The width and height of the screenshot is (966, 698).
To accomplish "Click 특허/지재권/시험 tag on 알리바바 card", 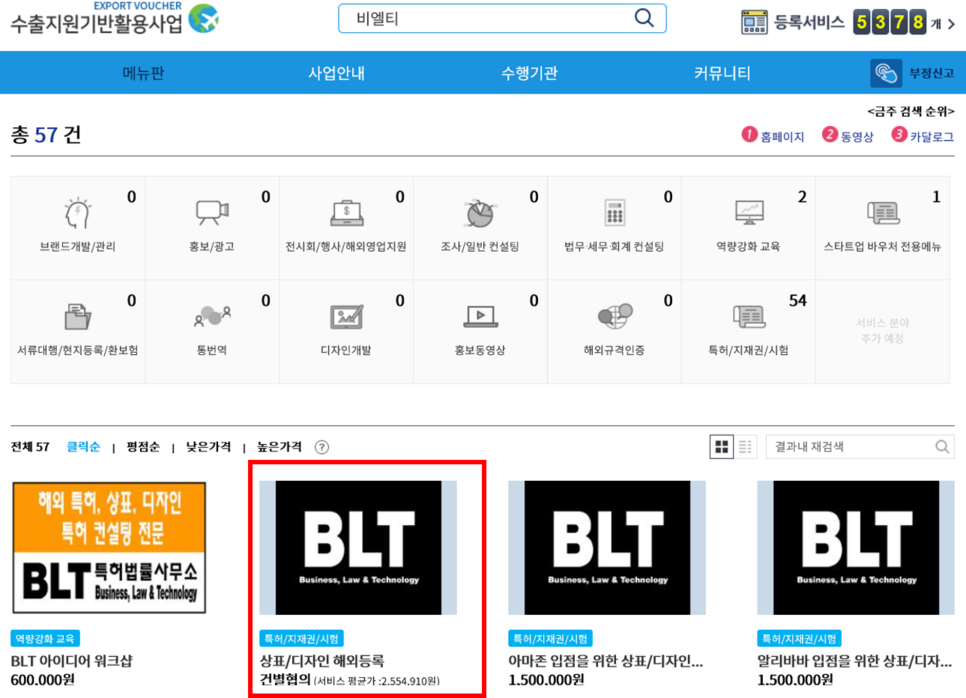I will pyautogui.click(x=799, y=638).
